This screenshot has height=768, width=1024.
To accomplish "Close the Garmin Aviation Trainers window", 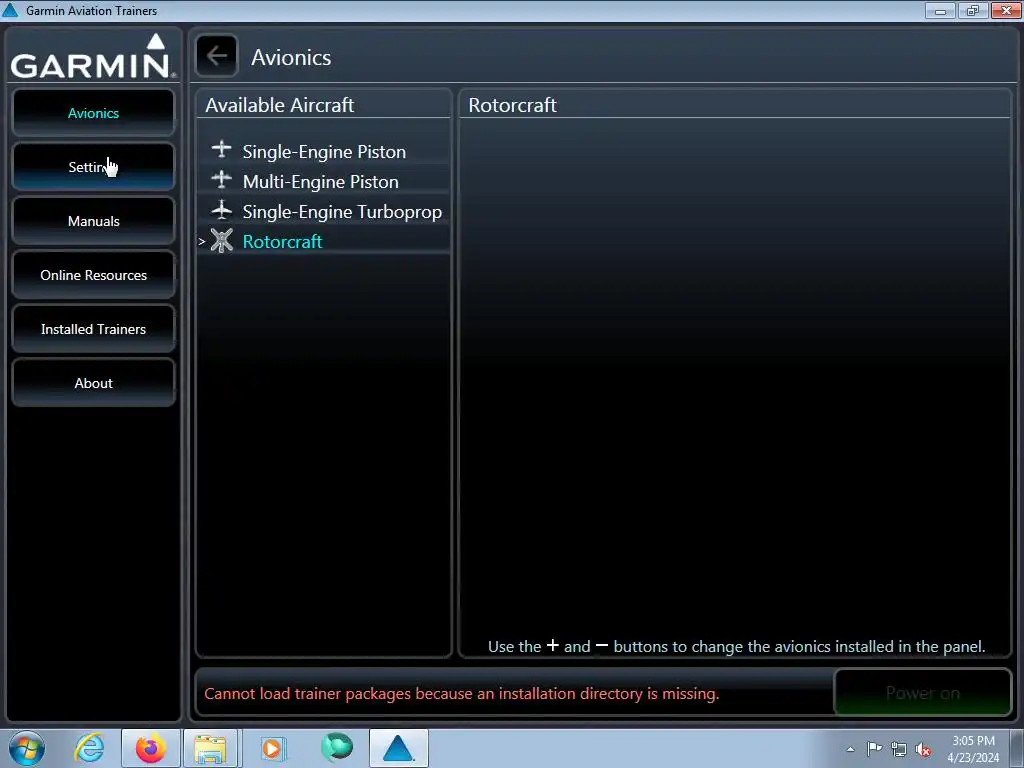I will tap(1006, 10).
